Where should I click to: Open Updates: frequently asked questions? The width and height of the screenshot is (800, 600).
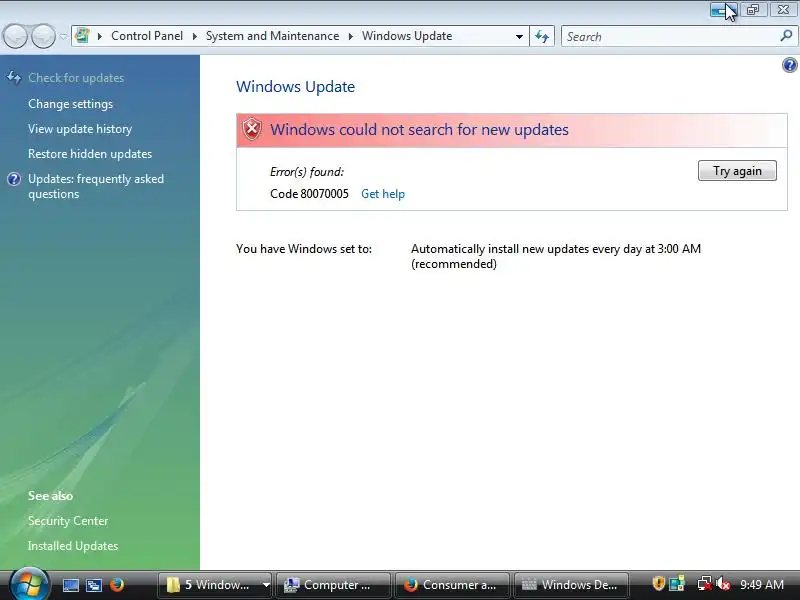coord(96,186)
